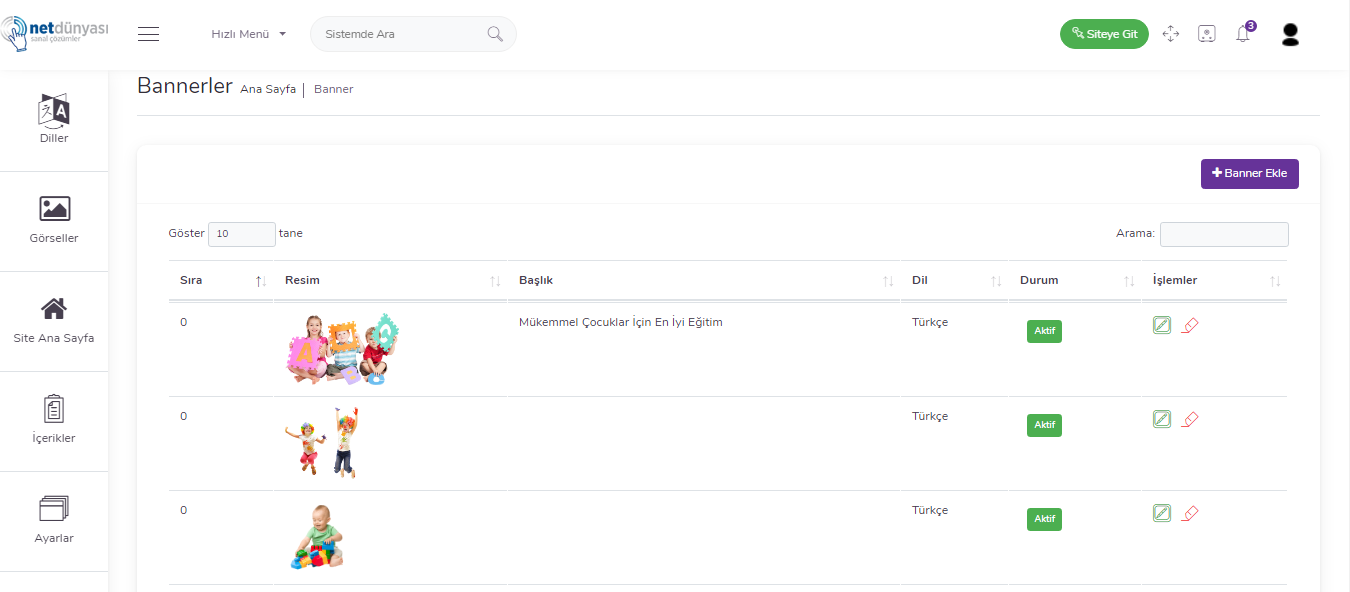This screenshot has height=592, width=1350.
Task: Click the Banner Ekle button
Action: tap(1250, 173)
